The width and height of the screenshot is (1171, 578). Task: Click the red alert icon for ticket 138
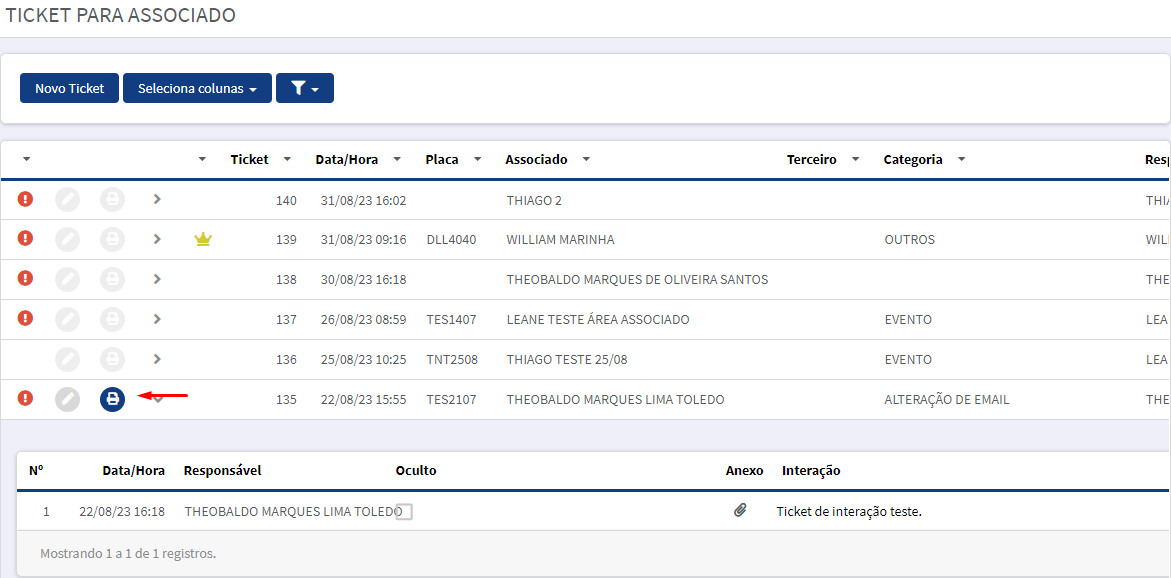click(x=25, y=279)
